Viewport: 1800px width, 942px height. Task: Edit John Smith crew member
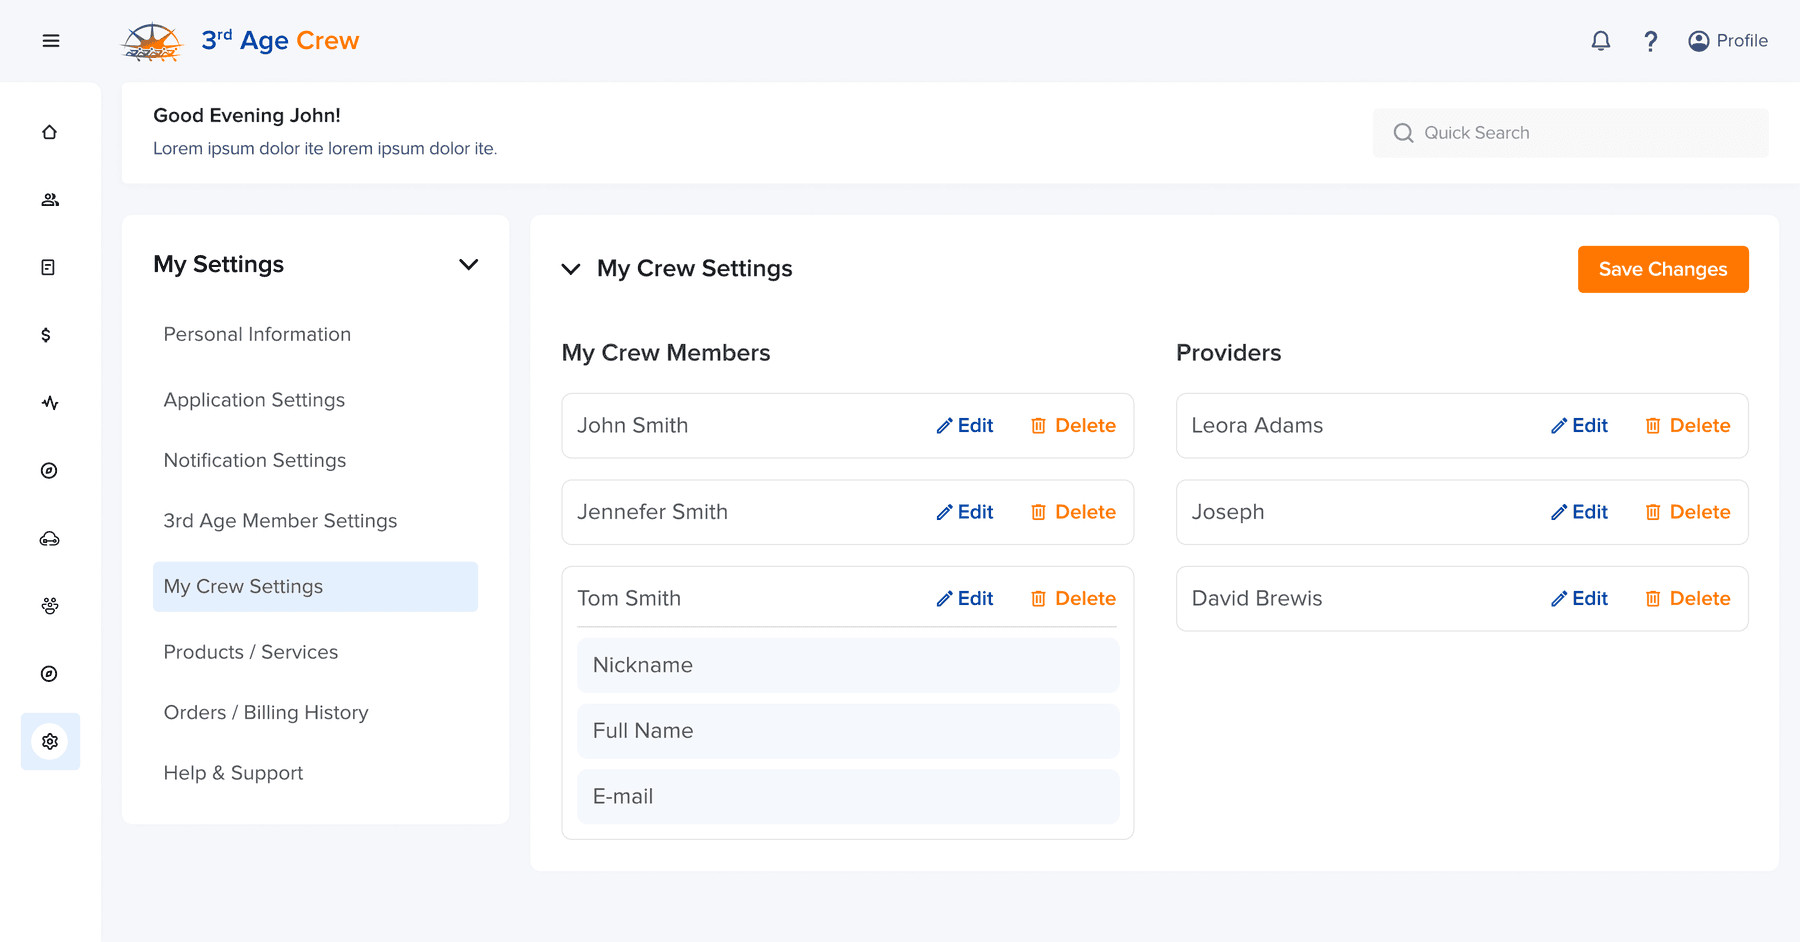(x=965, y=426)
